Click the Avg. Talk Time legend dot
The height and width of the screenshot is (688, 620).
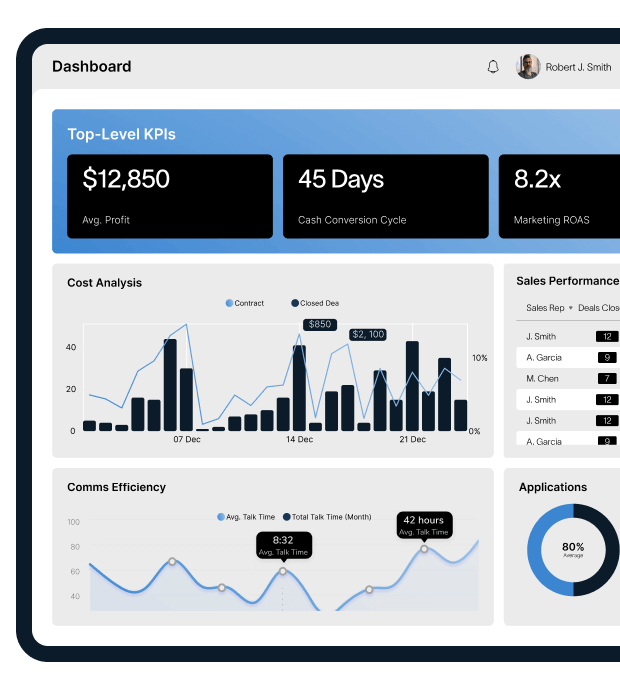(221, 517)
